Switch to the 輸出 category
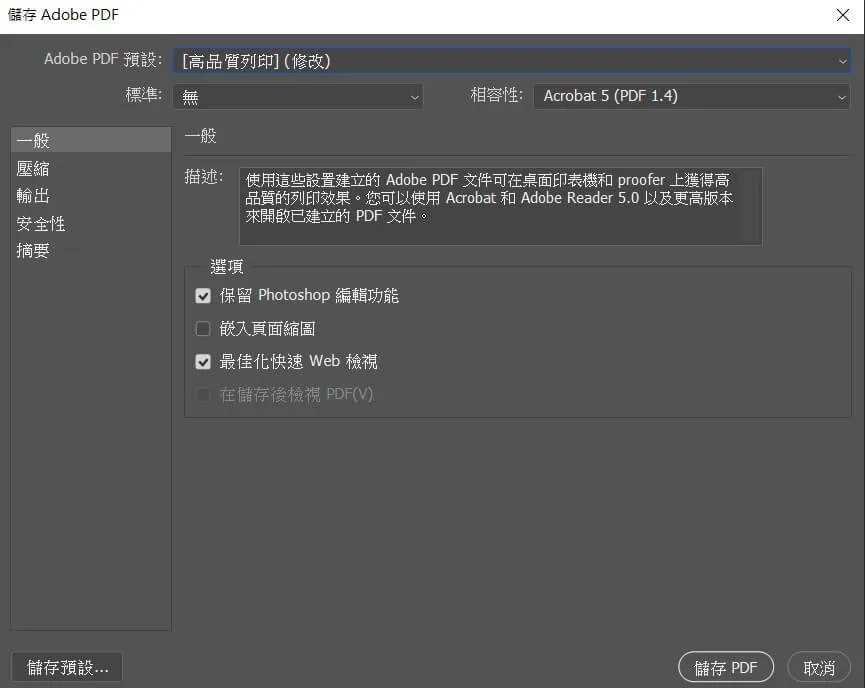 (x=90, y=195)
